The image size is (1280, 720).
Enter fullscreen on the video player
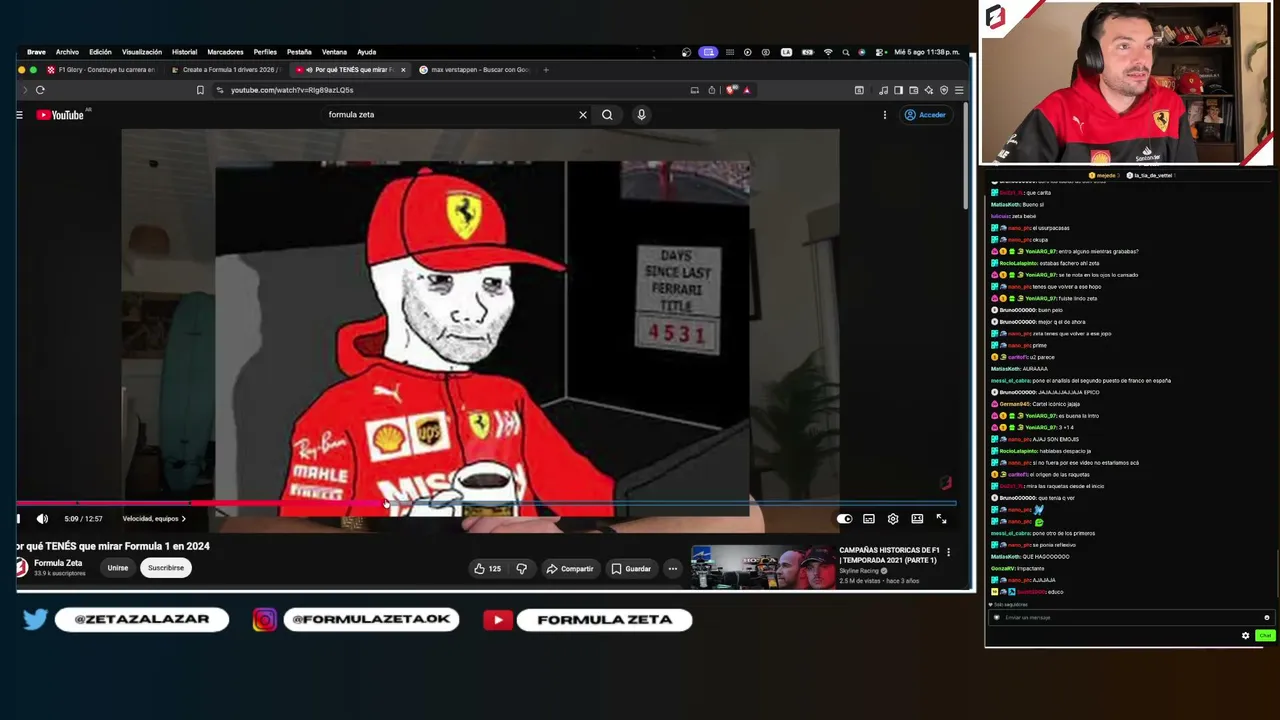941,519
